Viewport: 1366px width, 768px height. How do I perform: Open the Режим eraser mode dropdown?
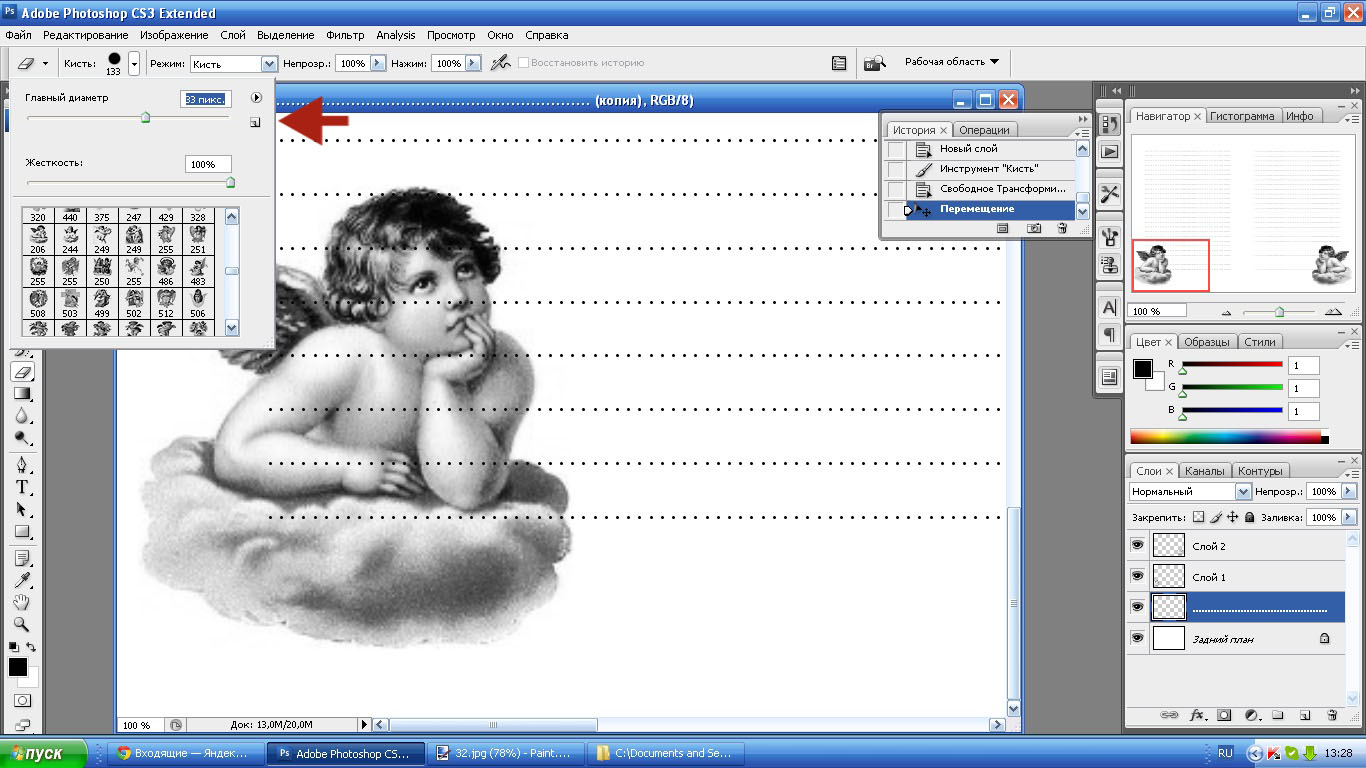pyautogui.click(x=268, y=63)
